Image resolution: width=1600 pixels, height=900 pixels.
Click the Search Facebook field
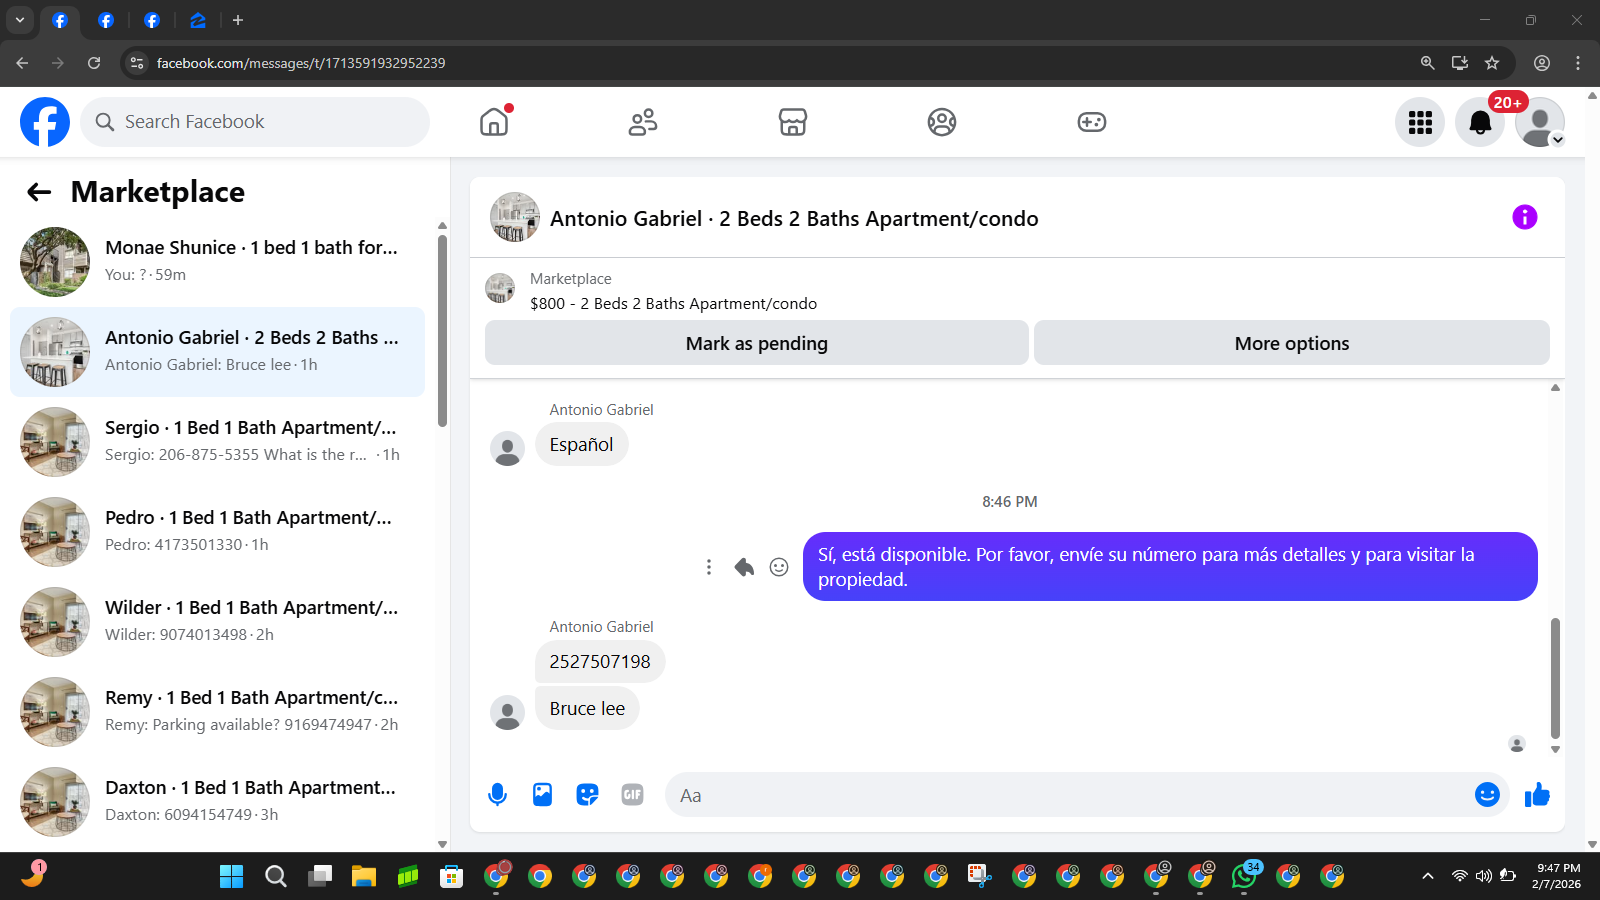coord(255,122)
